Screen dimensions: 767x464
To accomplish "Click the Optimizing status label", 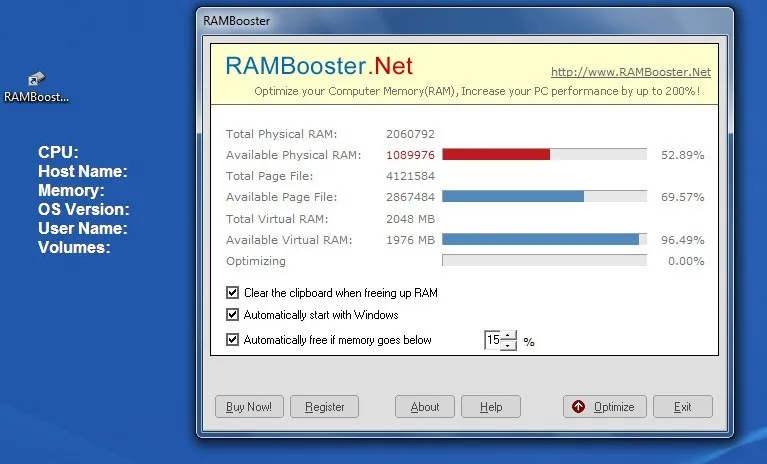I will [x=255, y=261].
